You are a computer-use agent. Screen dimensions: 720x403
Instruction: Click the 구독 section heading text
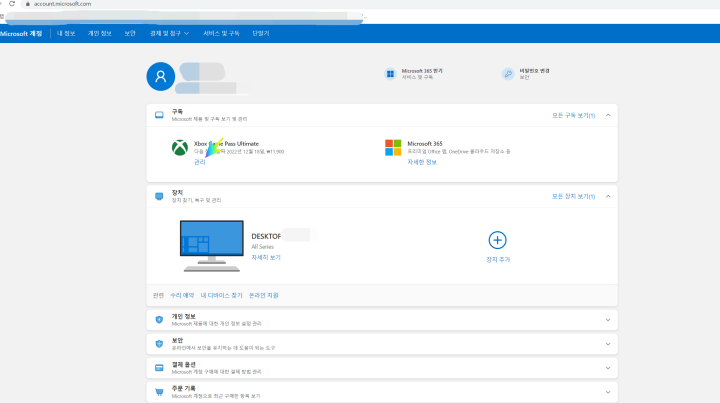177,112
